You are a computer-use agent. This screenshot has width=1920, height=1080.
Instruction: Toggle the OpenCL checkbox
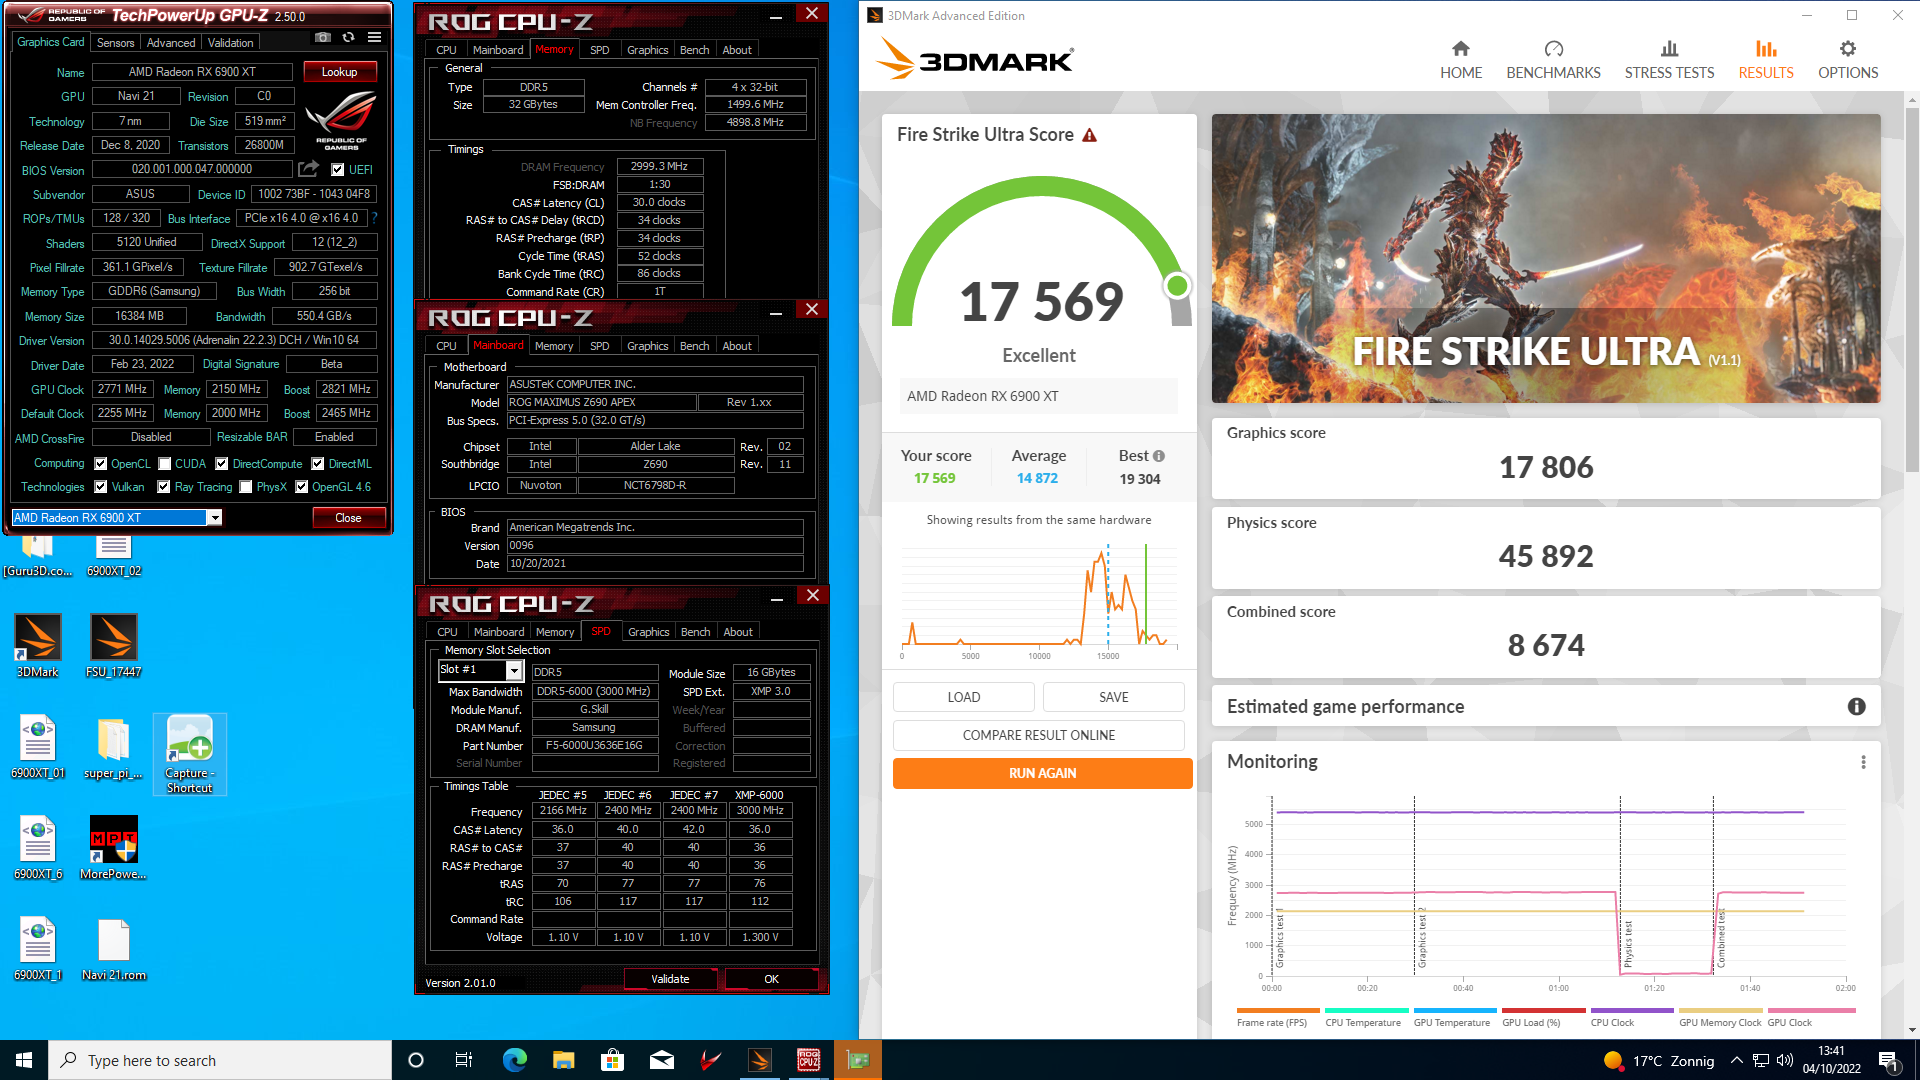[x=100, y=464]
